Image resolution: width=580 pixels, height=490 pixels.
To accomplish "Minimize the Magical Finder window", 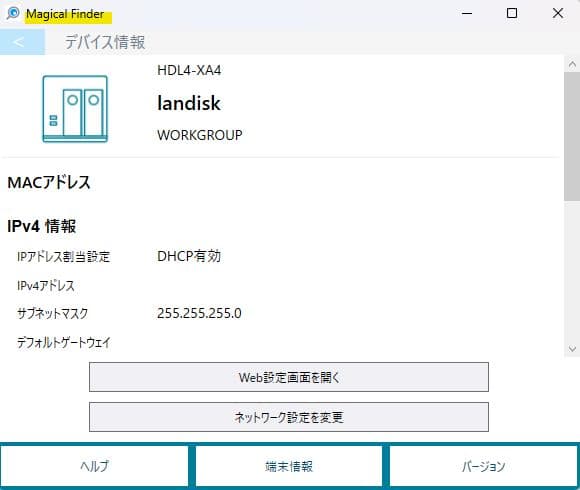I will point(467,13).
